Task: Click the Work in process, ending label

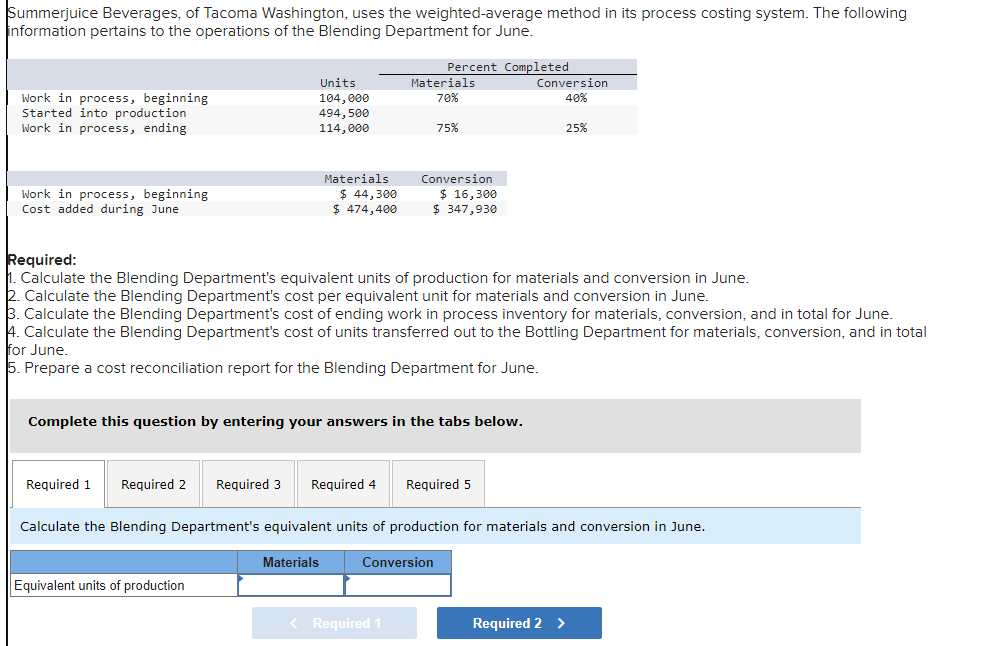Action: coord(104,128)
